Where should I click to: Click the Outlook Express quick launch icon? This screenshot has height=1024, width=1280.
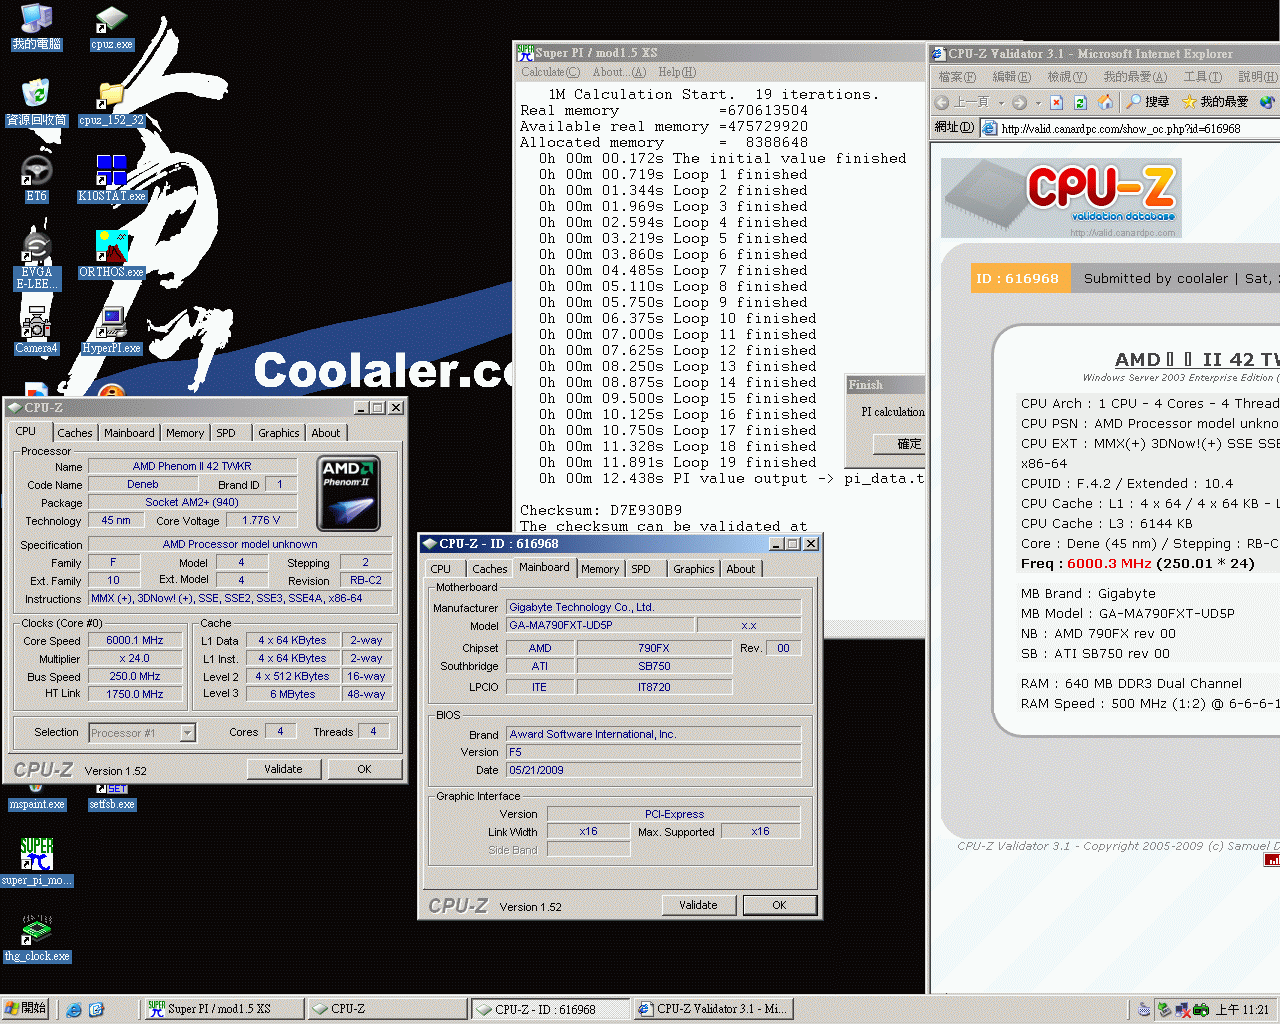(x=96, y=1010)
